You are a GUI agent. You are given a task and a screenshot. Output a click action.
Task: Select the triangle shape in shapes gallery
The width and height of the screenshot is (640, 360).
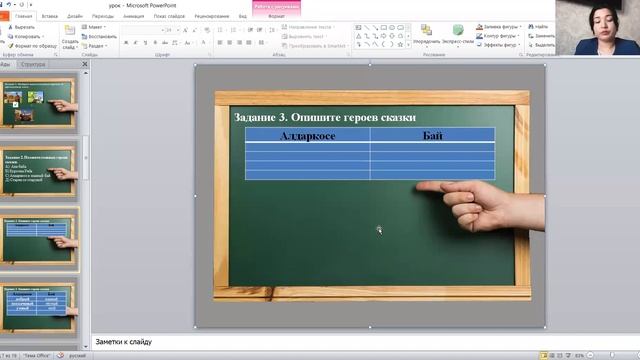[358, 36]
